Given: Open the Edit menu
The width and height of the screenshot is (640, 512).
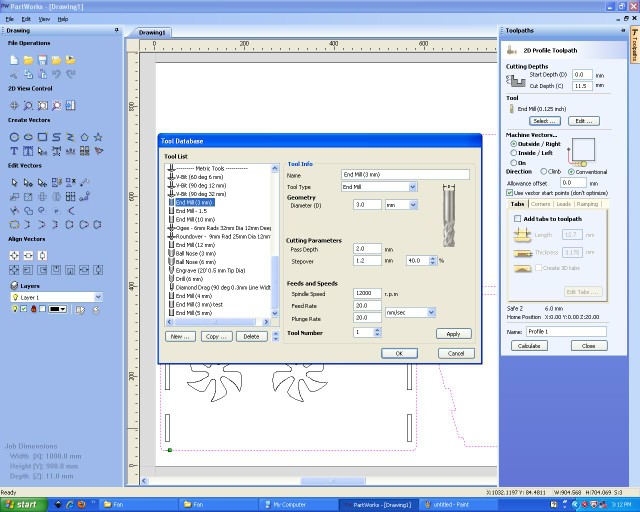Looking at the screenshot, I should tap(26, 19).
